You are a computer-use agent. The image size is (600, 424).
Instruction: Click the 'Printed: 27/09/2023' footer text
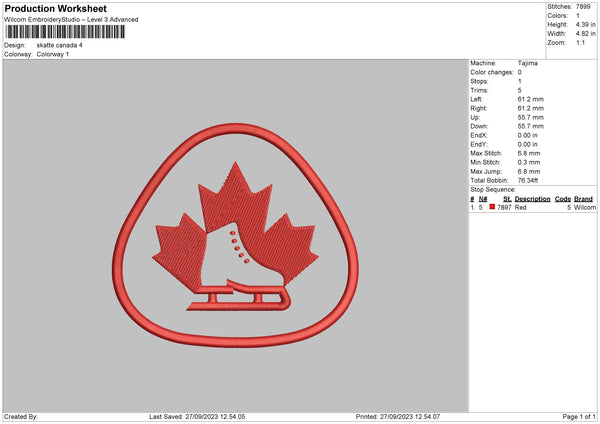tap(398, 417)
